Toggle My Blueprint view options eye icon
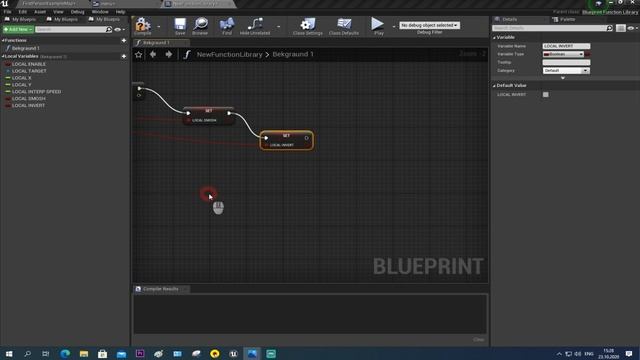 [118, 29]
